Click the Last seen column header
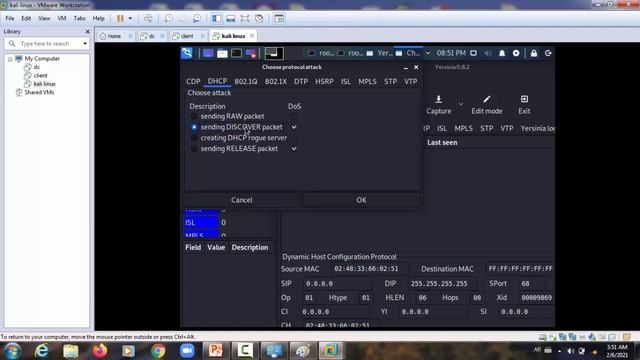This screenshot has height=360, width=640. (x=442, y=142)
